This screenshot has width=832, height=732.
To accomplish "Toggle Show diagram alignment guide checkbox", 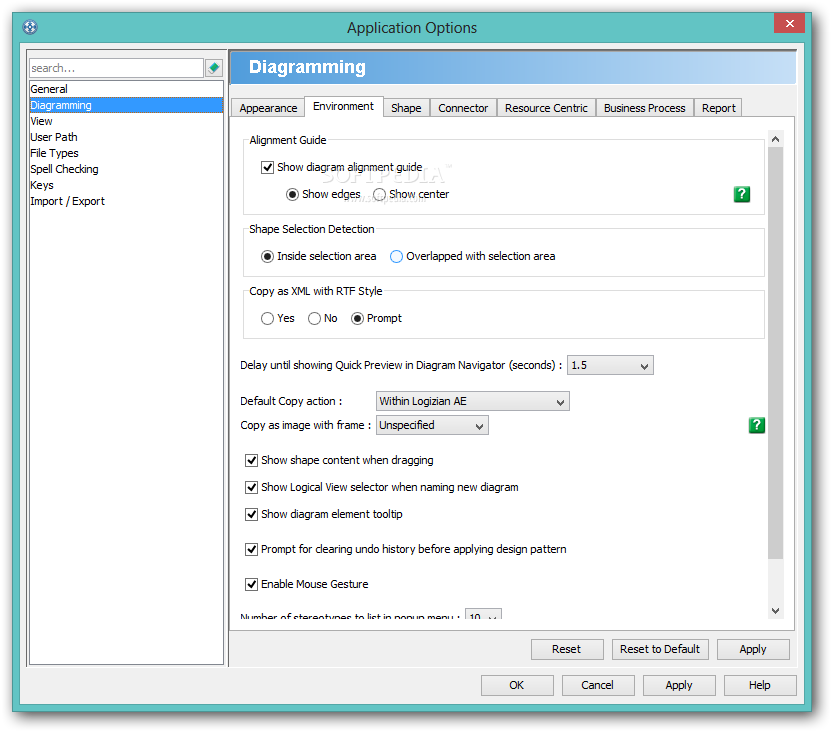I will coord(267,168).
